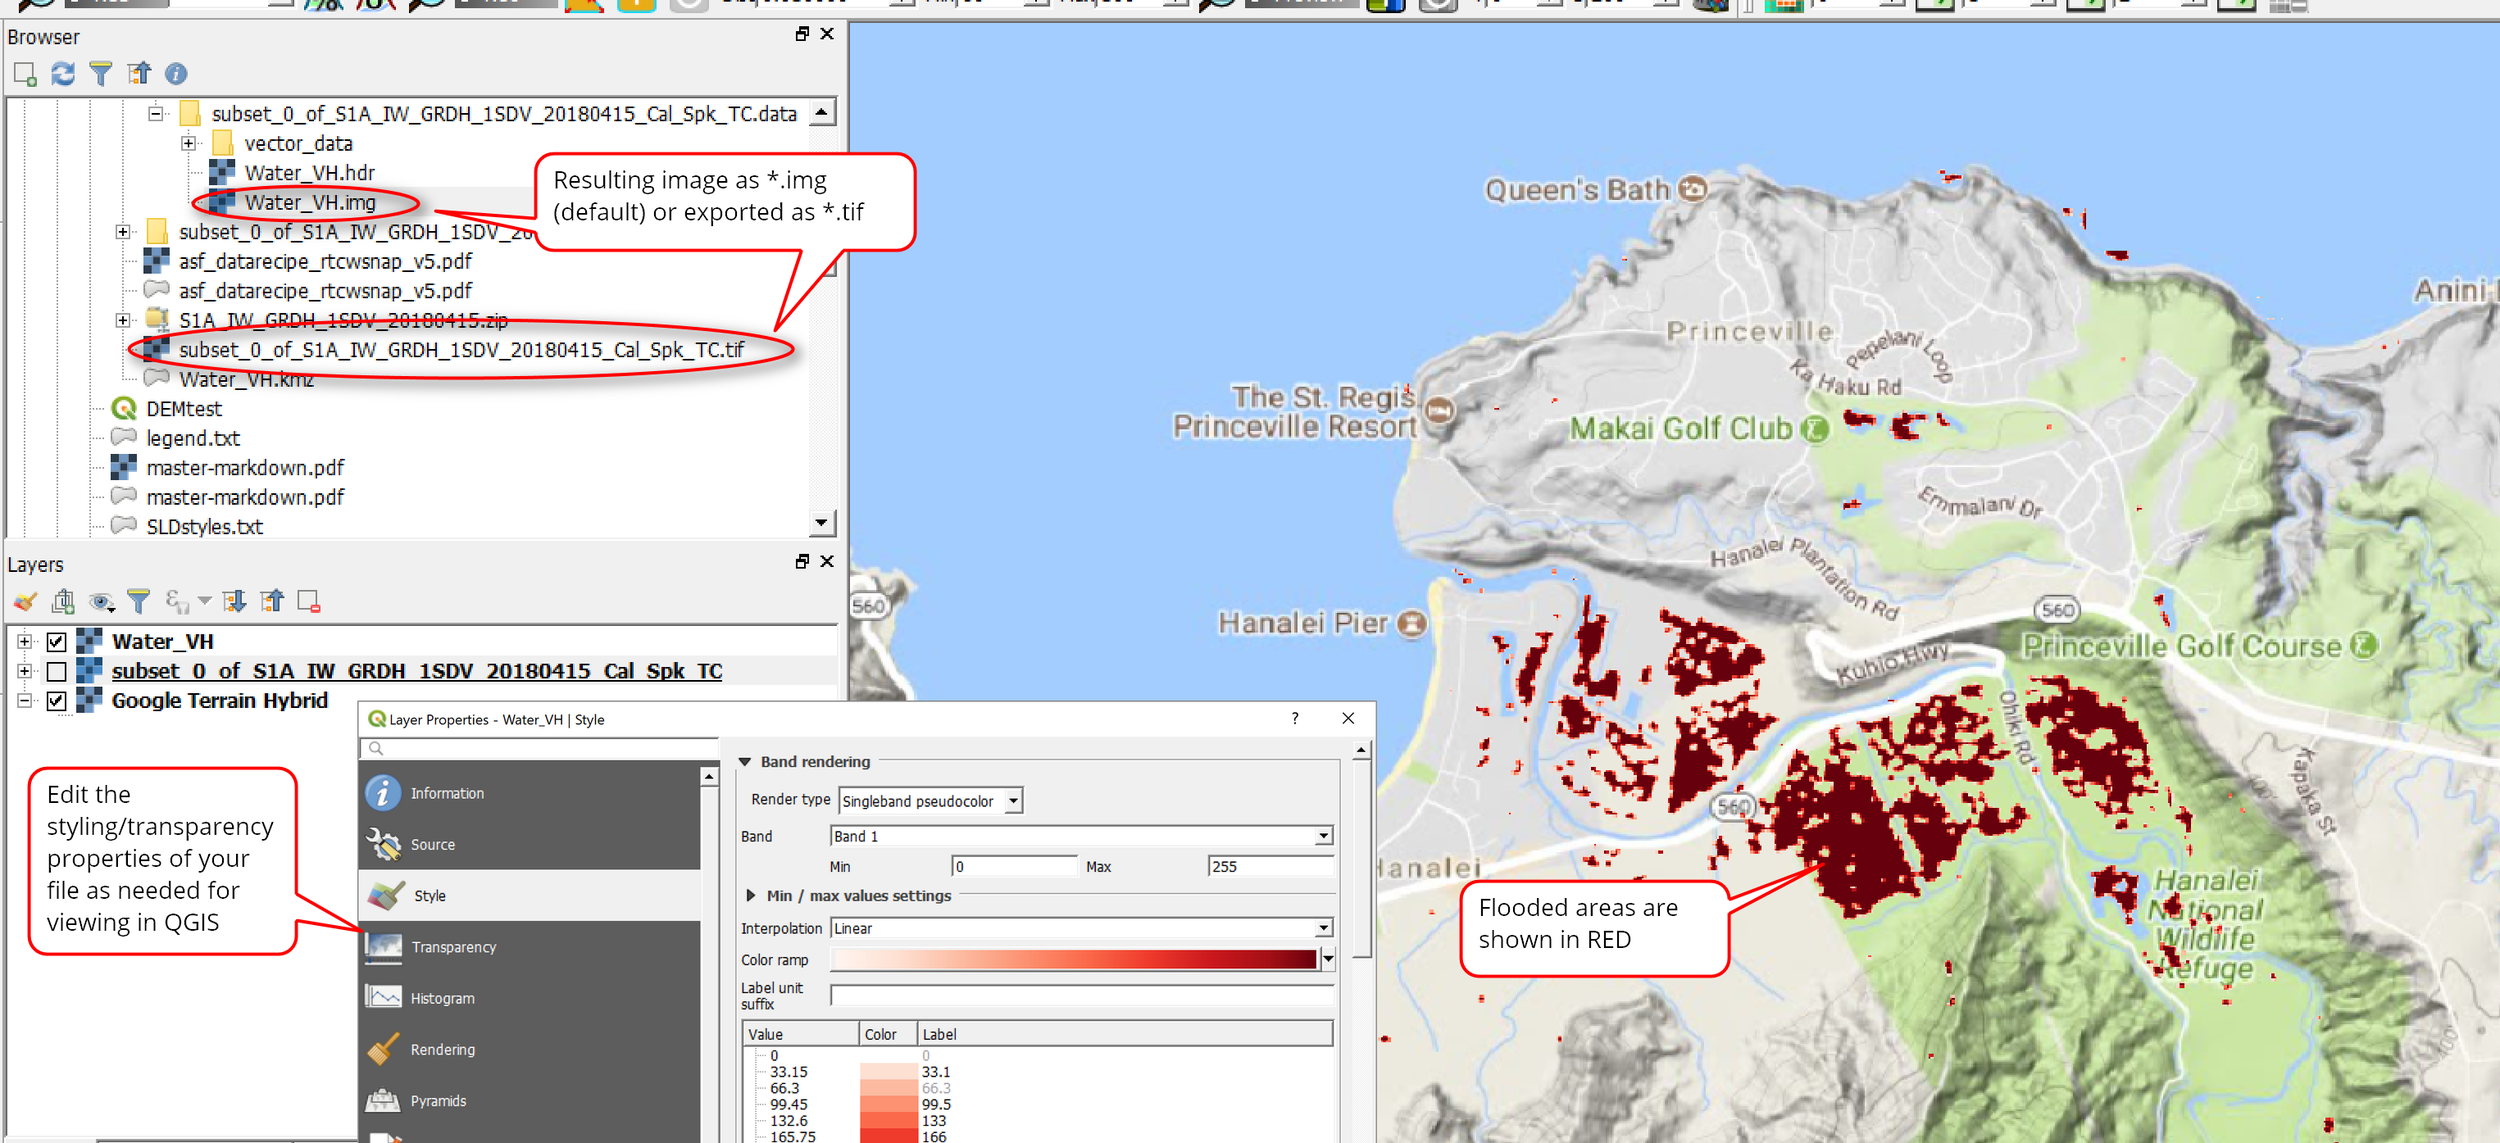Select master-markdown.pdf raster entry
The height and width of the screenshot is (1143, 2500).
[x=245, y=468]
